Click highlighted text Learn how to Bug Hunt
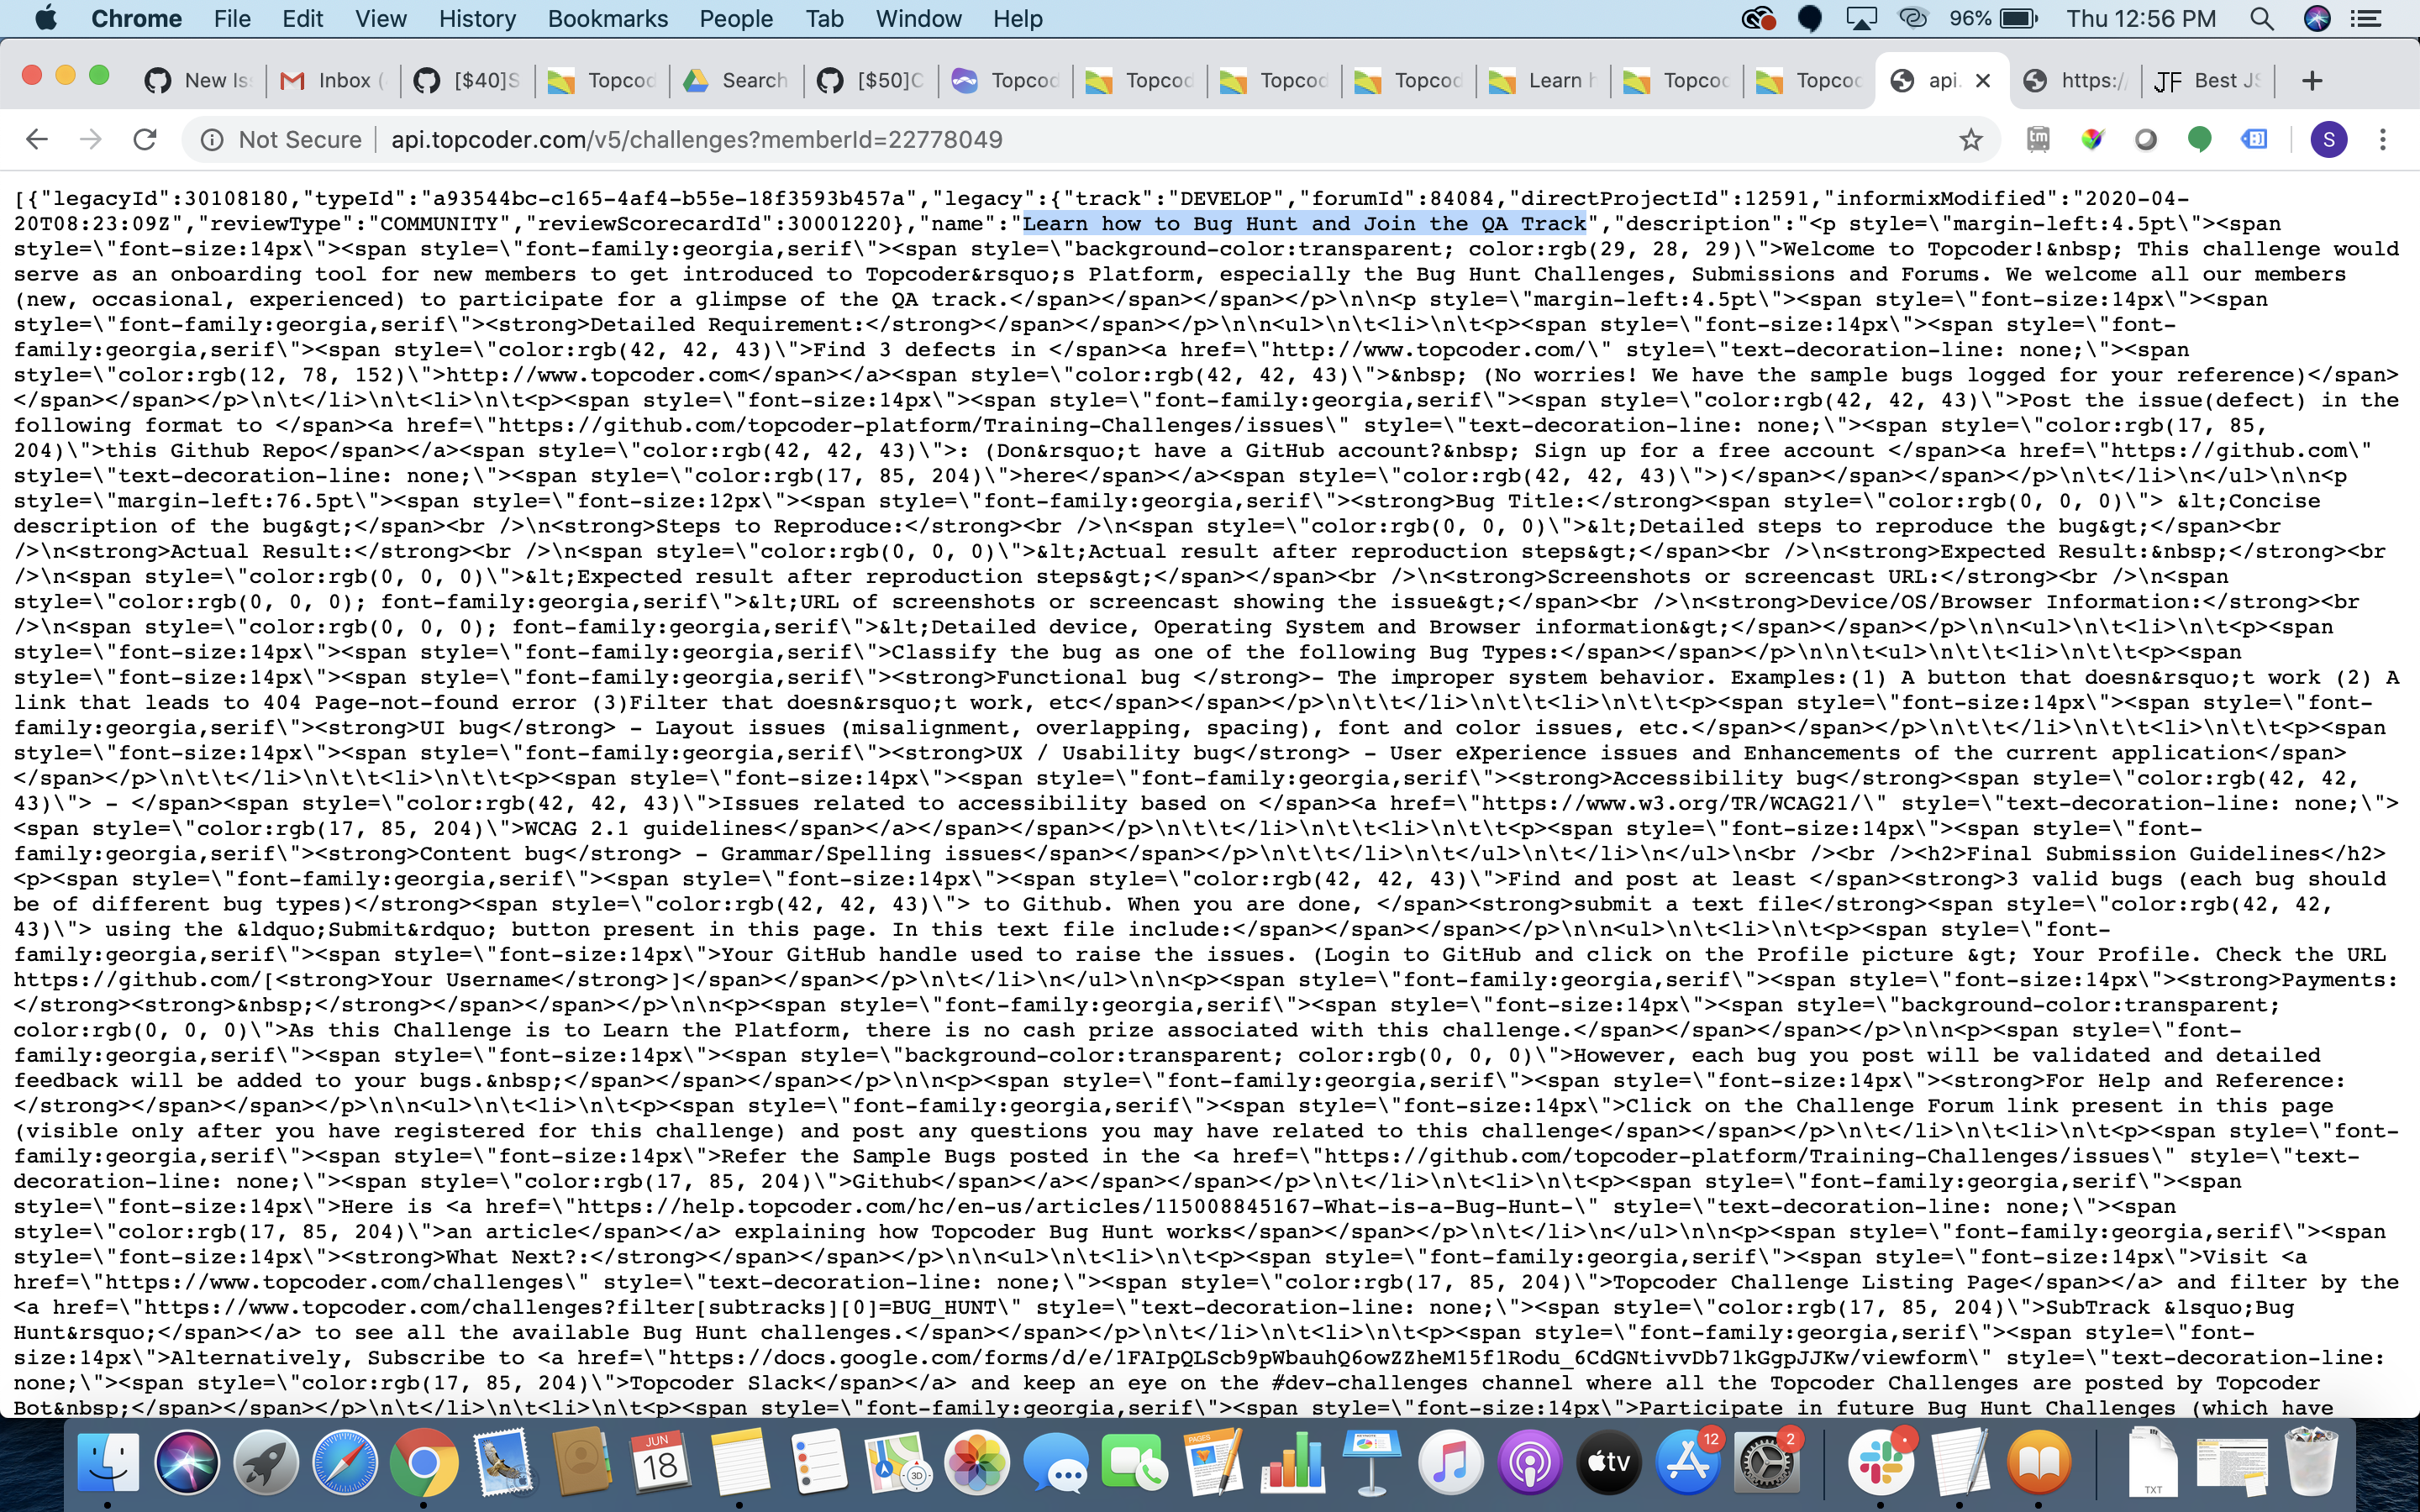This screenshot has width=2420, height=1512. [1304, 224]
